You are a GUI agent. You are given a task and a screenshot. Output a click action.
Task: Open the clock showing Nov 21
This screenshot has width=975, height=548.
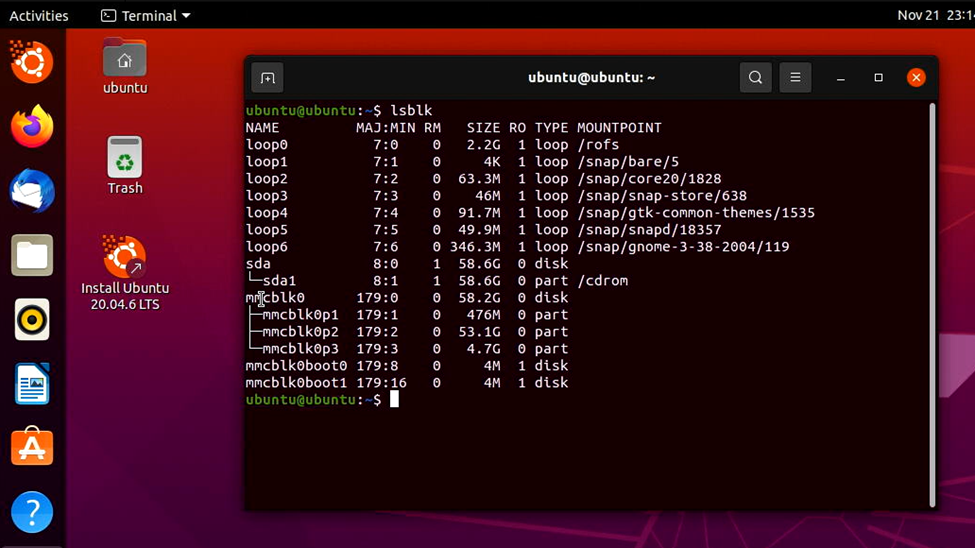935,16
